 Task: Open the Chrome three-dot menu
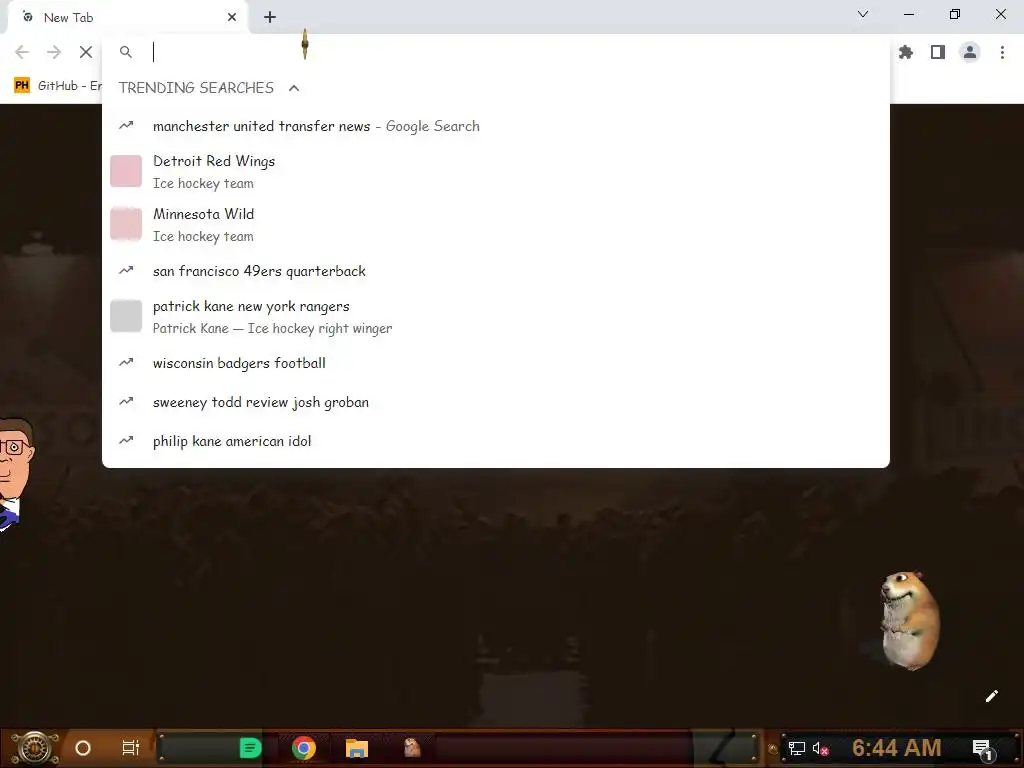[1002, 52]
